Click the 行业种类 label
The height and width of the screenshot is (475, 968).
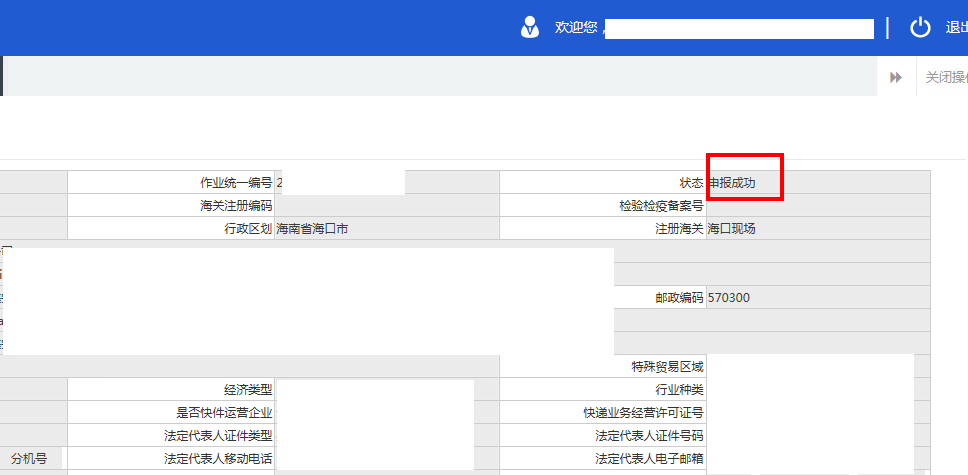pyautogui.click(x=679, y=390)
